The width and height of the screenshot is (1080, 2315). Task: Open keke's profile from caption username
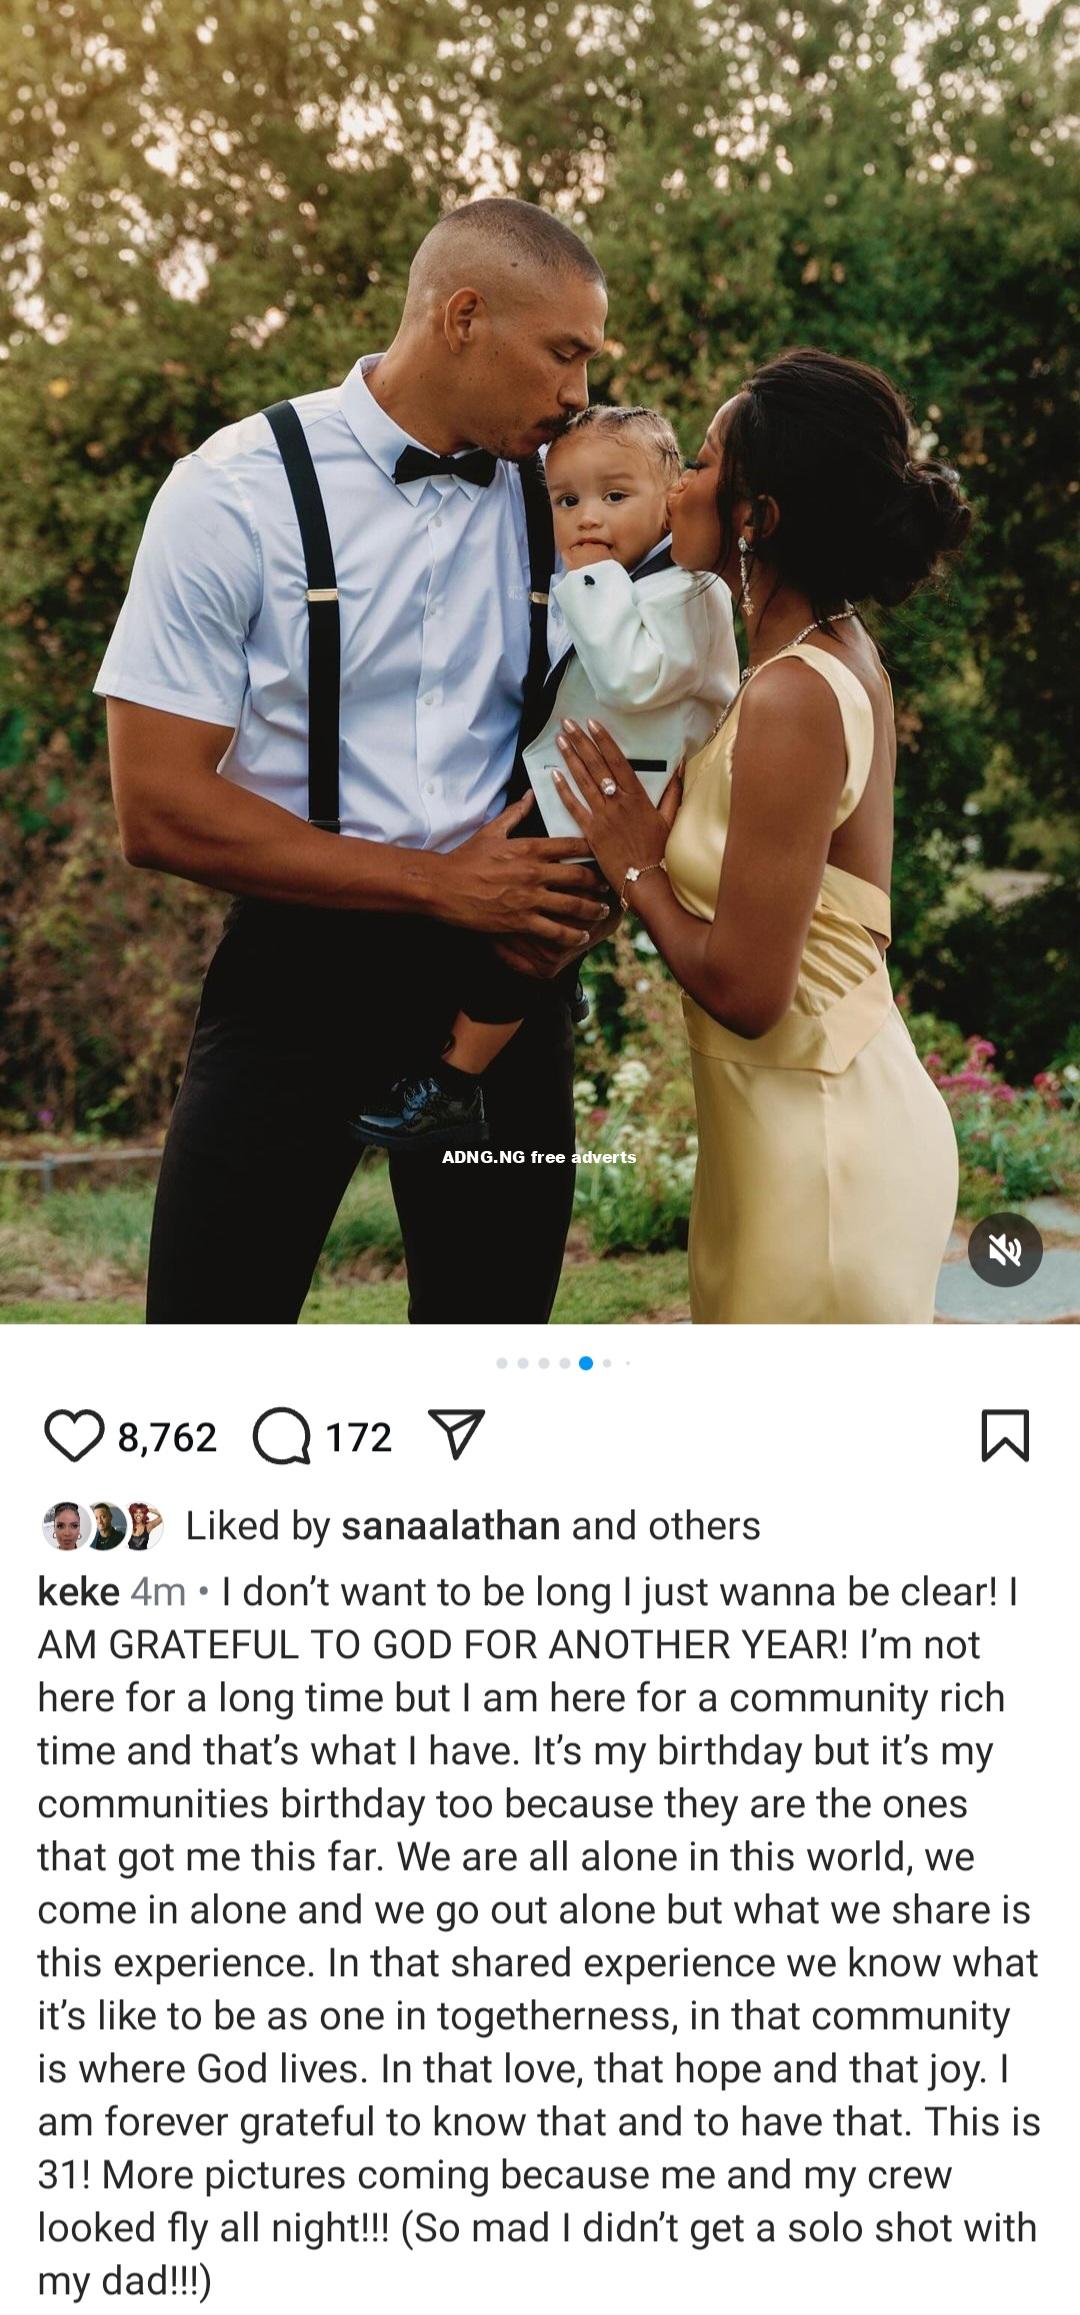[78, 1591]
